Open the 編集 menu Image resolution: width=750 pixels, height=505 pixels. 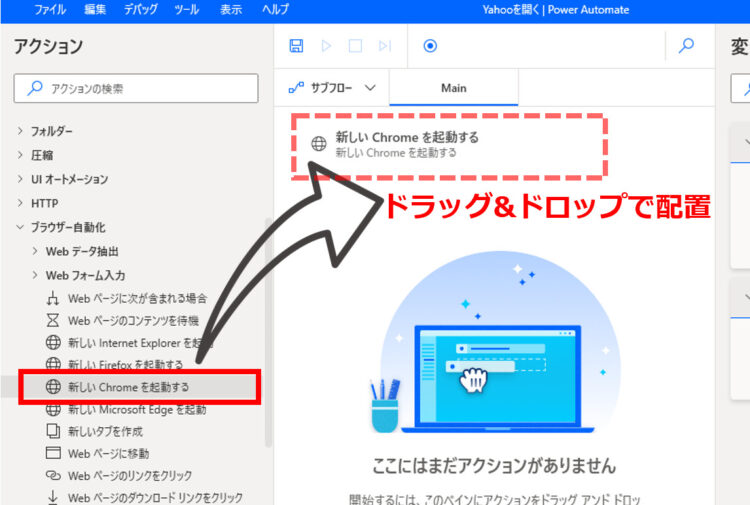pos(95,10)
